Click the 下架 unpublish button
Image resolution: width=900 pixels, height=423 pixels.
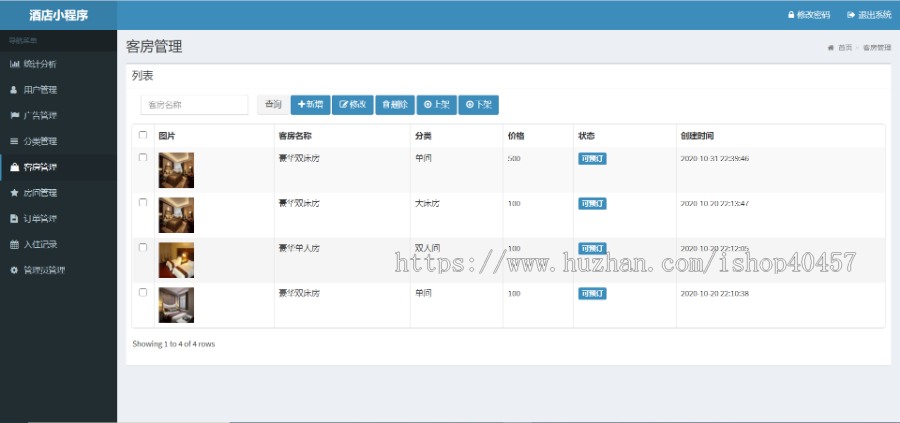[478, 104]
